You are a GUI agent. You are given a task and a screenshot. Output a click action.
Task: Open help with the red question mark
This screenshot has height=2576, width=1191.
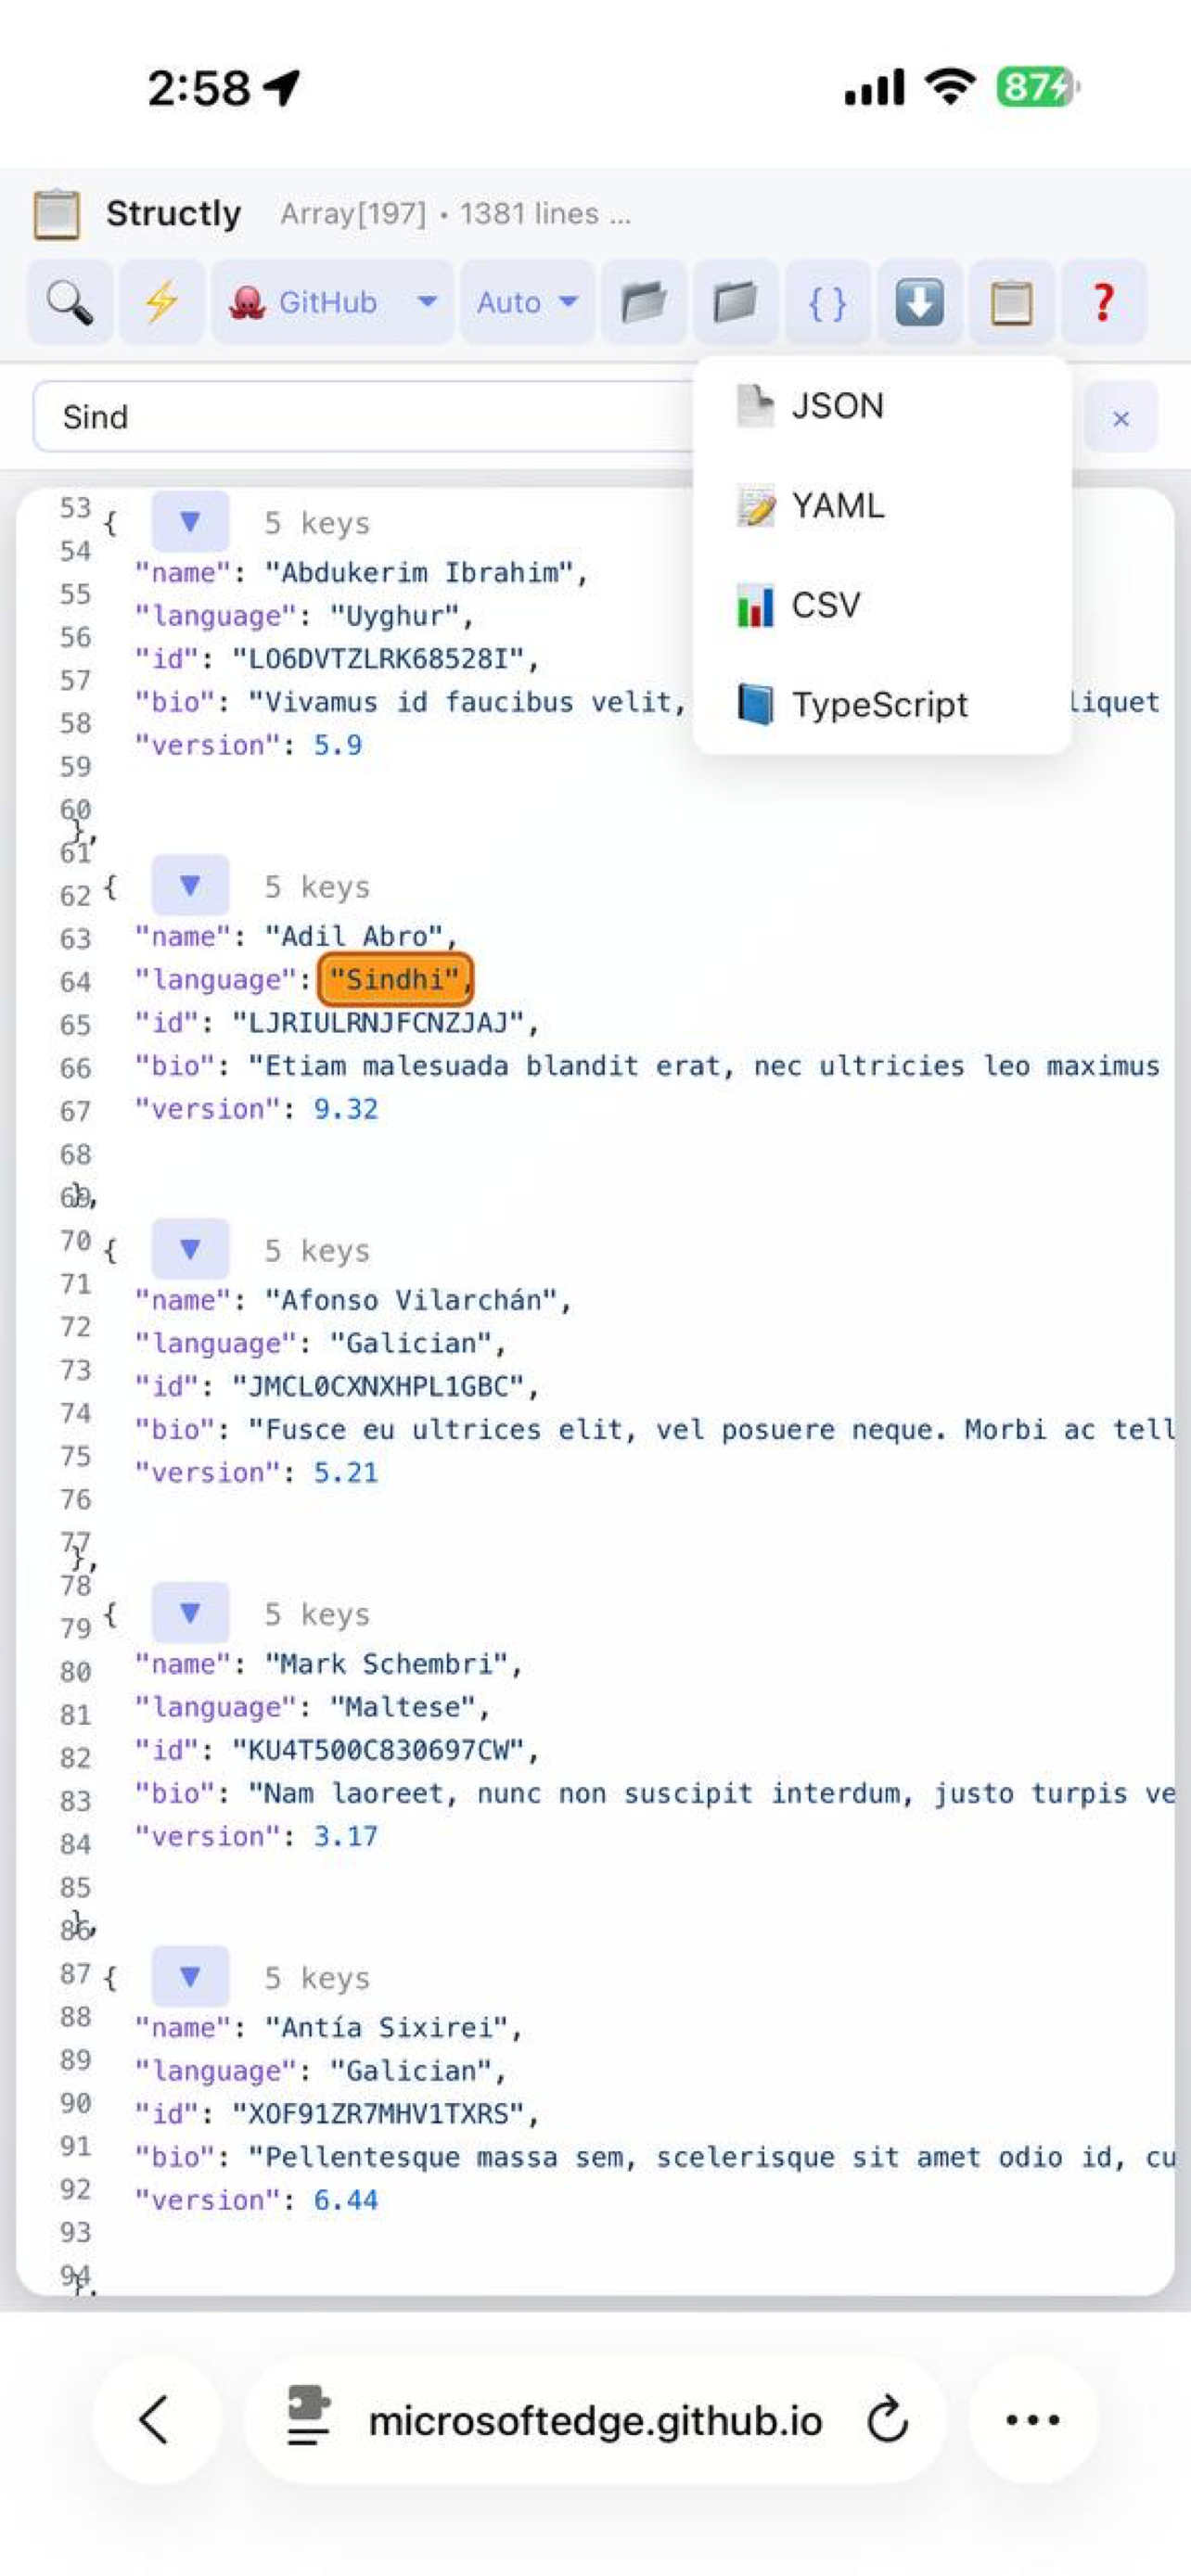[x=1103, y=302]
